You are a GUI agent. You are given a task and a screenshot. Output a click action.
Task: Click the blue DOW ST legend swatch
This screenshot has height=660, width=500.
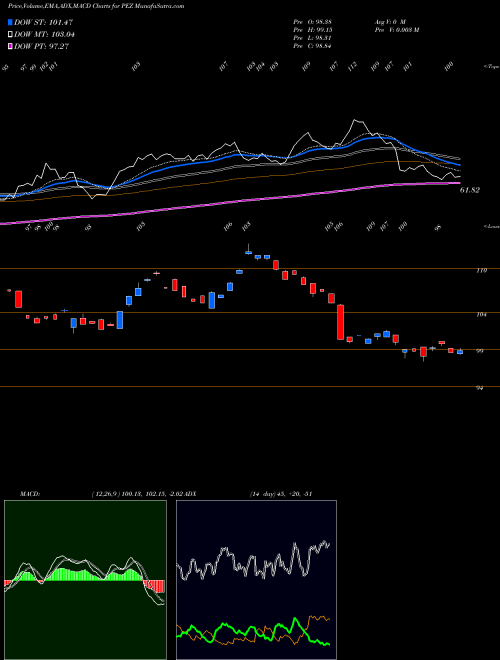[x=11, y=22]
